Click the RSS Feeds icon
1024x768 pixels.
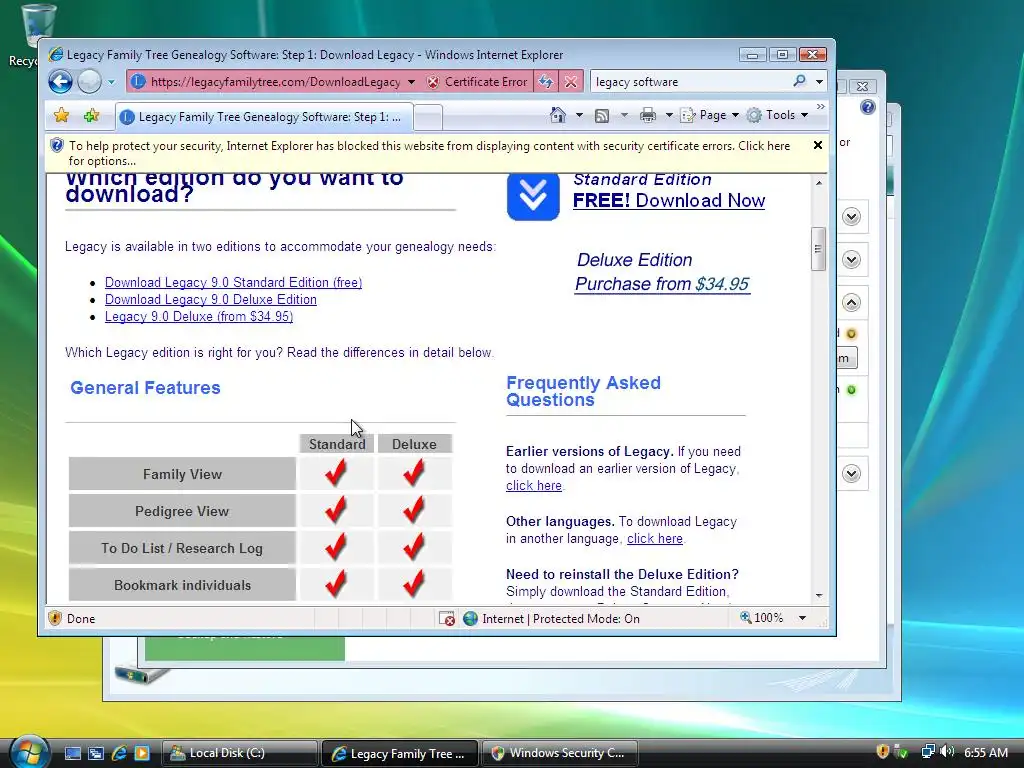(601, 116)
